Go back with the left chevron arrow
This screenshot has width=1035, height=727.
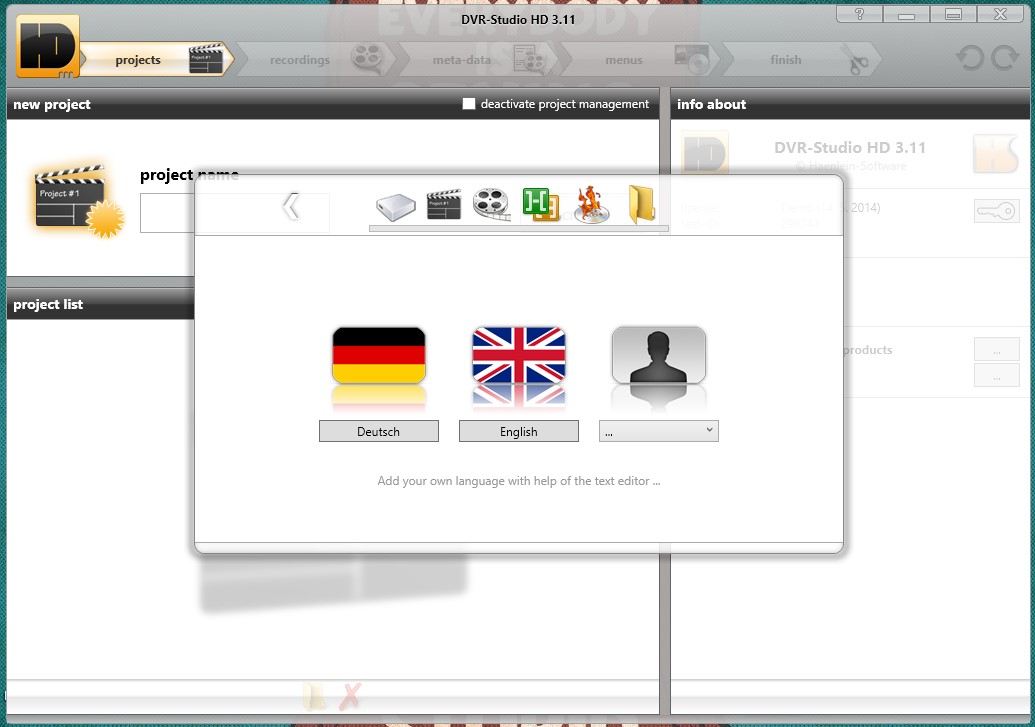click(x=291, y=206)
